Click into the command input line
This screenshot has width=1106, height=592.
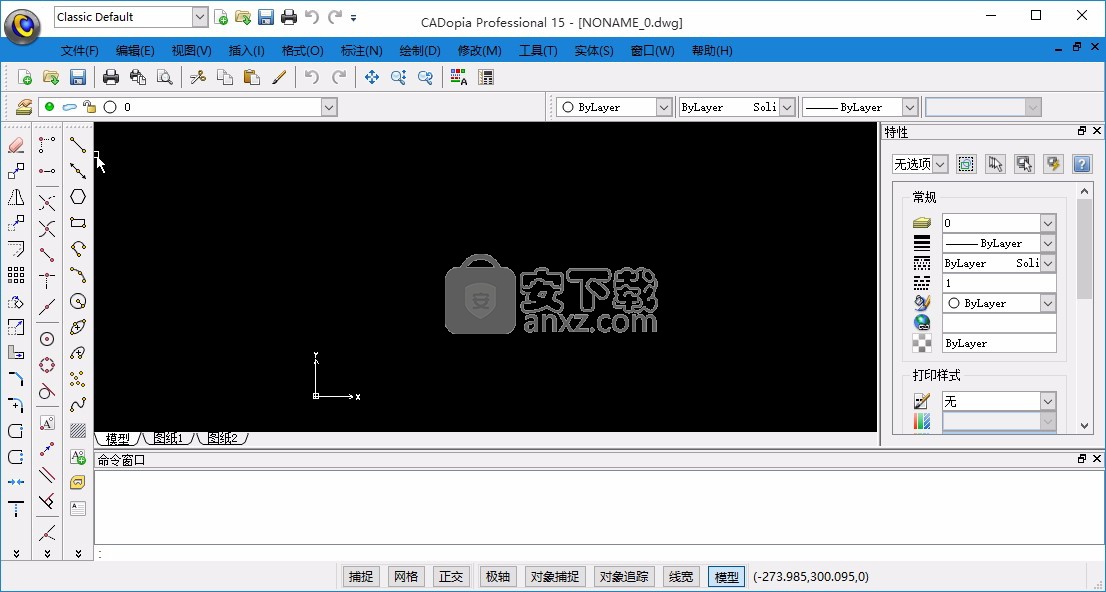pyautogui.click(x=600, y=554)
